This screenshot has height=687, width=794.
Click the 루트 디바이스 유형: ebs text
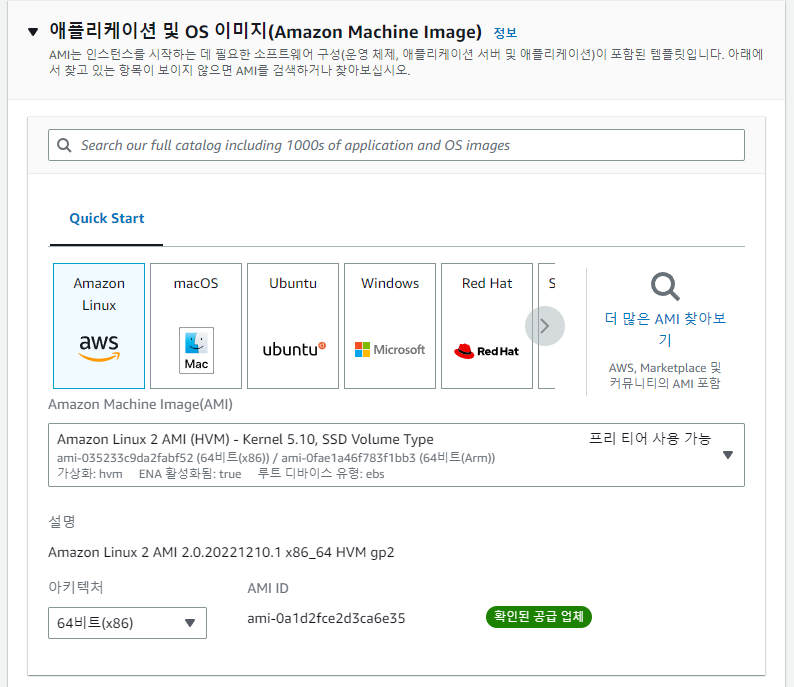click(x=321, y=474)
